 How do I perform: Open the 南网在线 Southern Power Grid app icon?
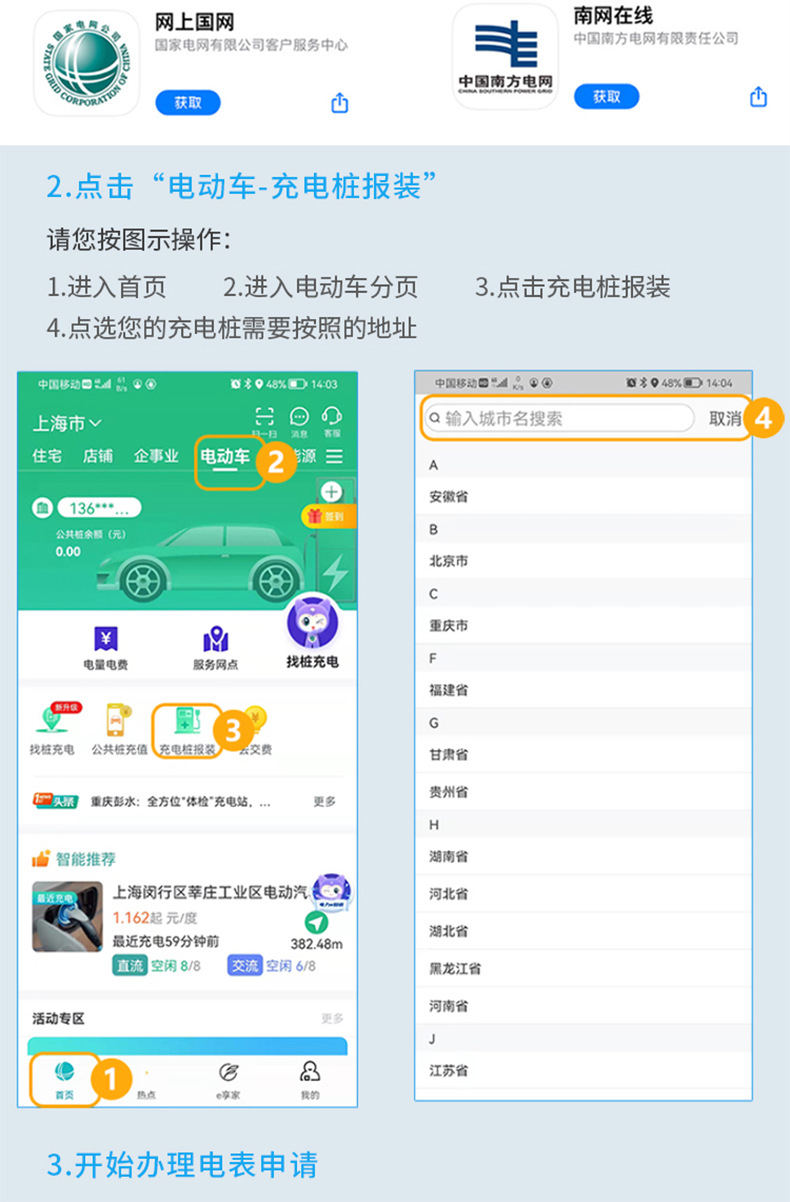[x=505, y=57]
